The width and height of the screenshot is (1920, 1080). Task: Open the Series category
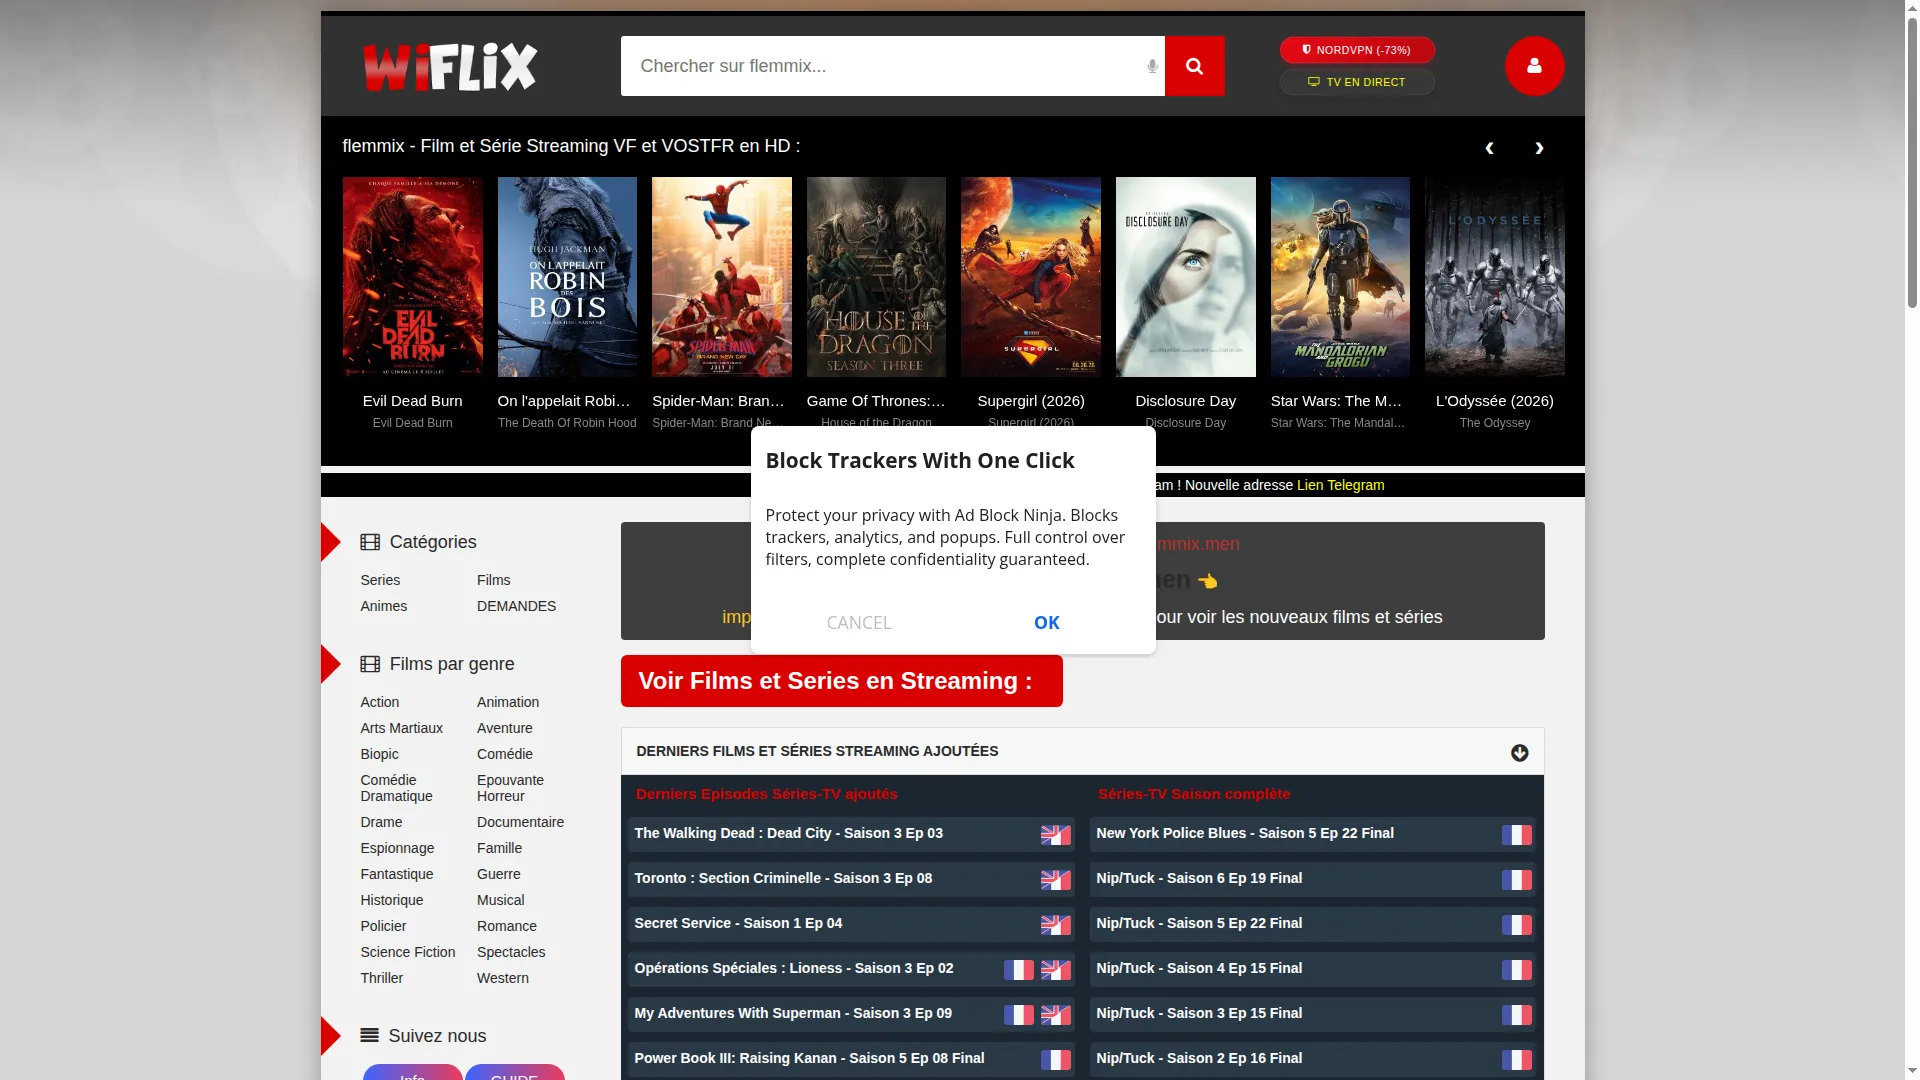(x=380, y=580)
